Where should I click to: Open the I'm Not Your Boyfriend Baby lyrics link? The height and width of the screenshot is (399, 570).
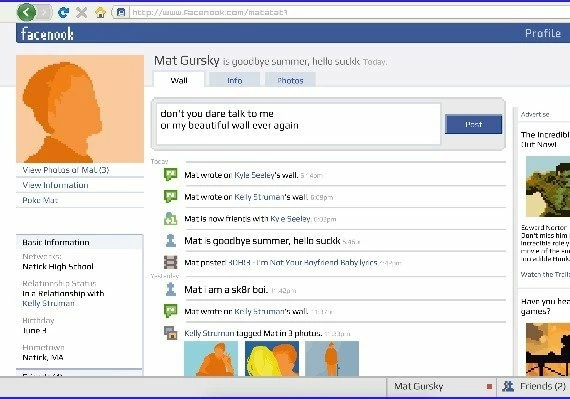pos(302,262)
